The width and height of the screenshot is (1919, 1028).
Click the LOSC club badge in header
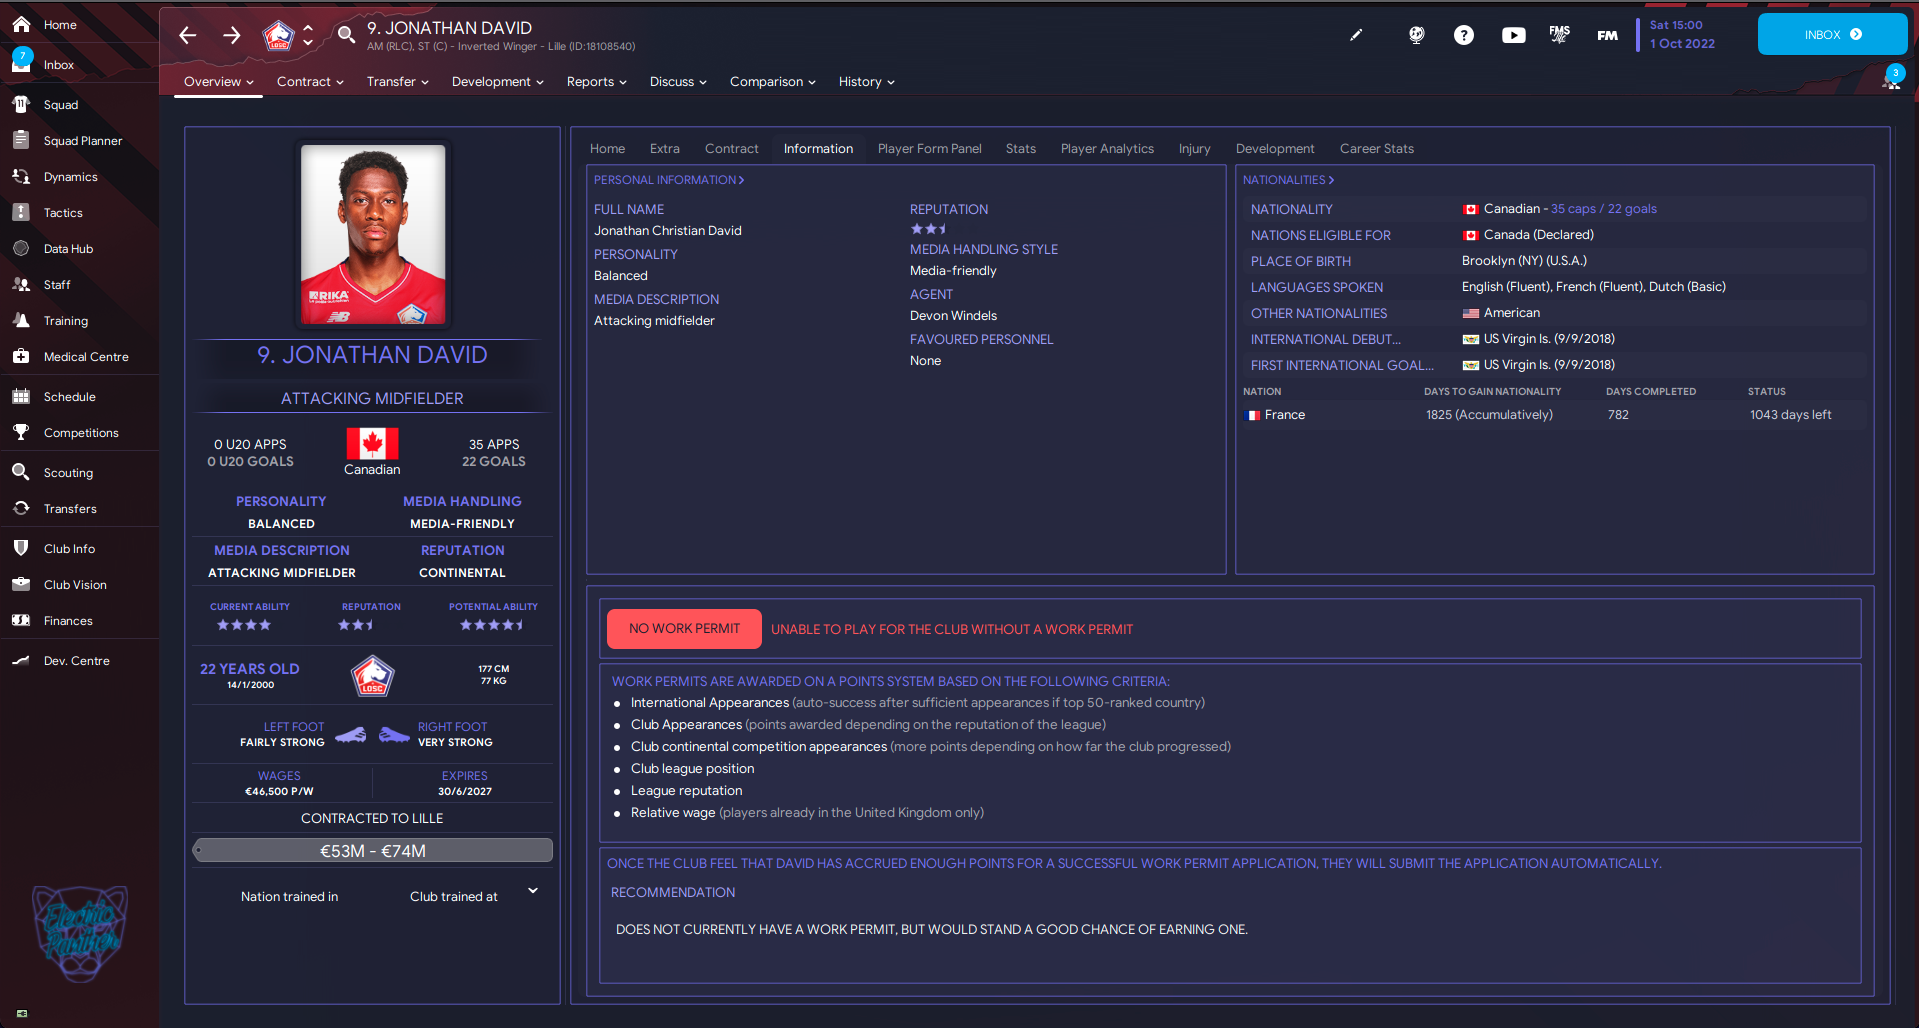pos(278,36)
